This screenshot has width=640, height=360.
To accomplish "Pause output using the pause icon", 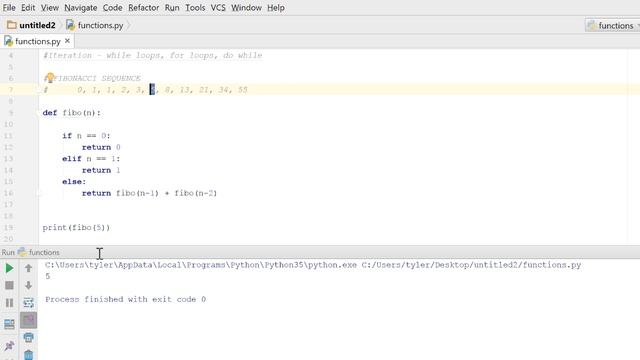I will 9,303.
